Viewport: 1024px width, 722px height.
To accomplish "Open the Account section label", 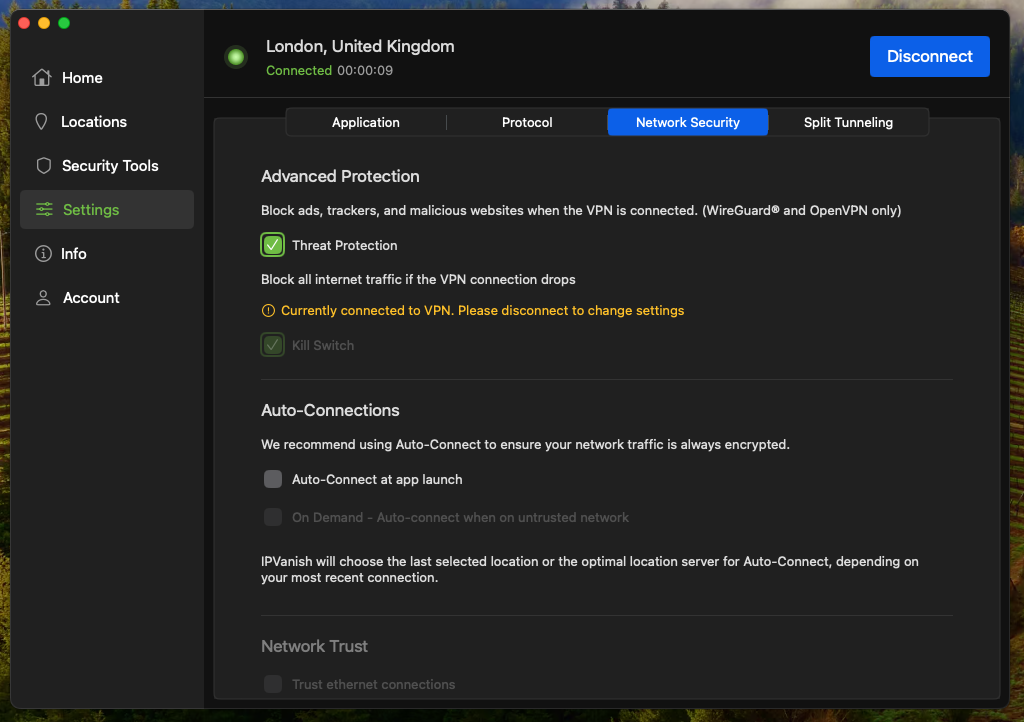I will coord(91,298).
